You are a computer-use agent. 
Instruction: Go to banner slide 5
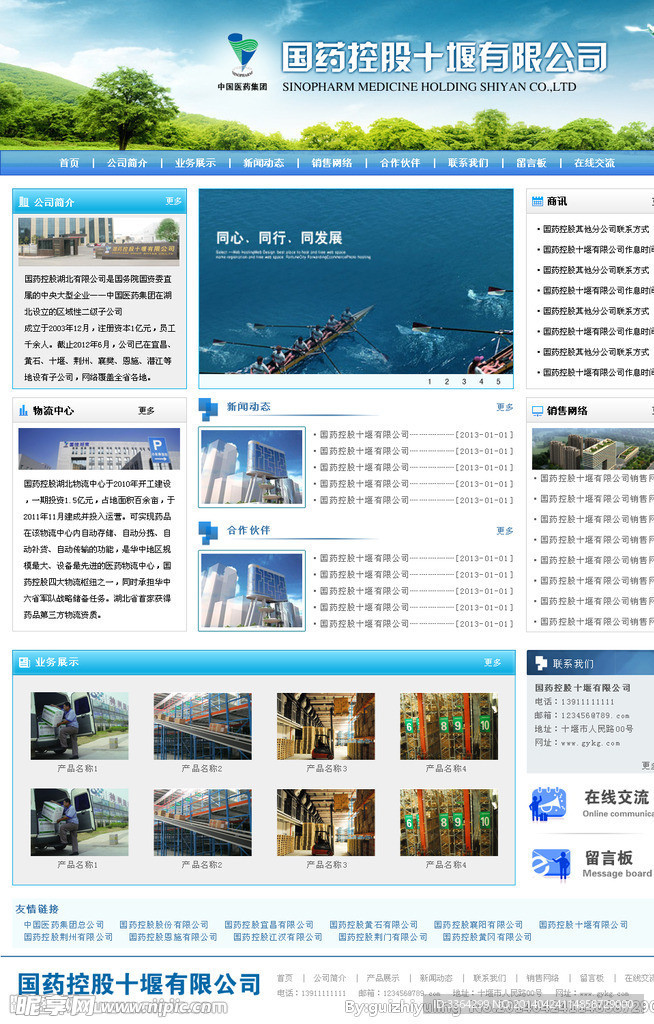click(498, 381)
